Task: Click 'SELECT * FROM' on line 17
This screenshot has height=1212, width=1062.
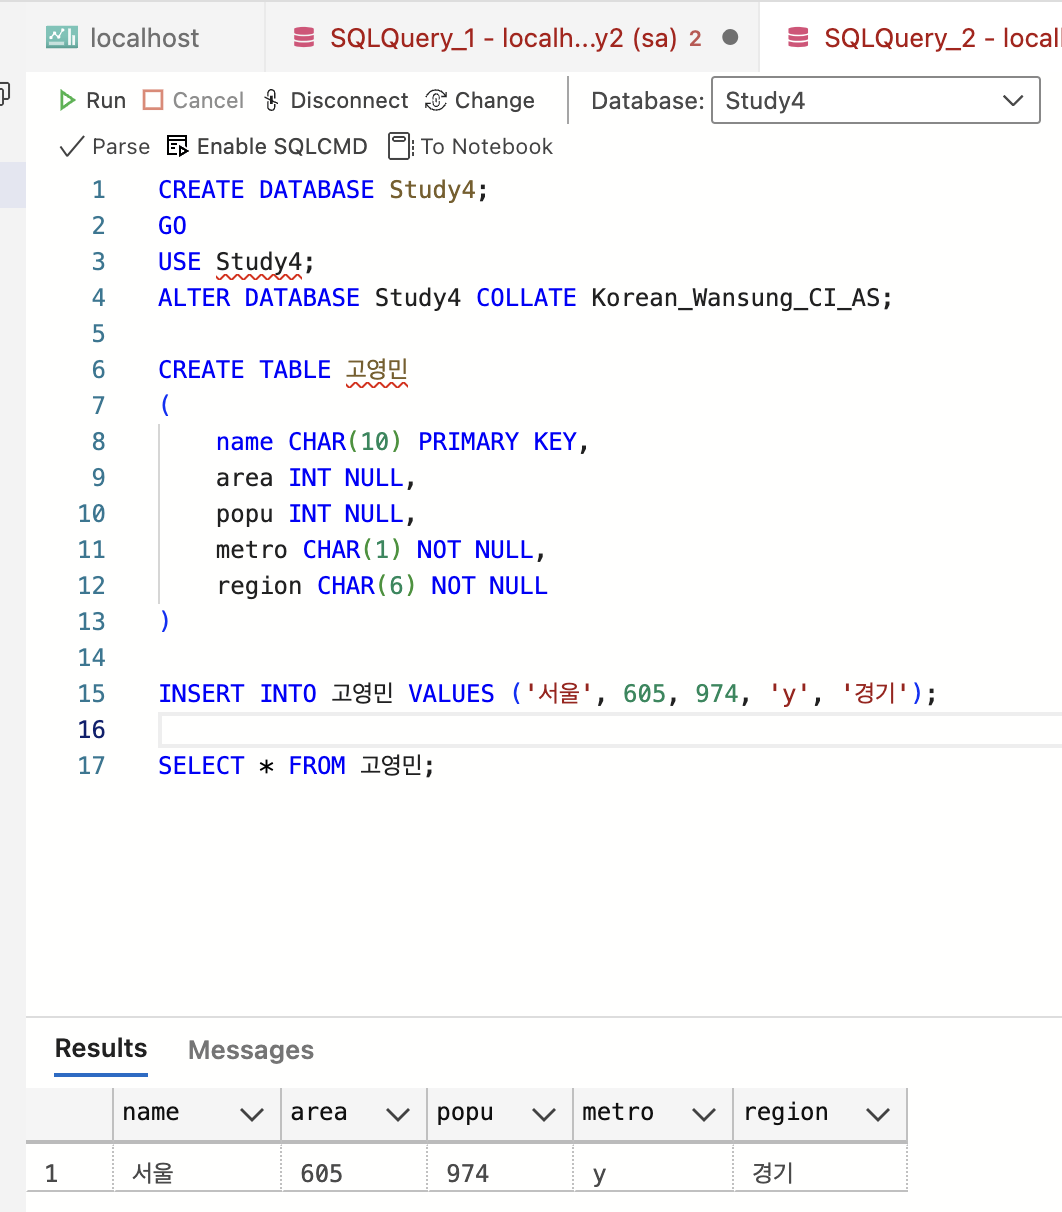Action: tap(251, 766)
